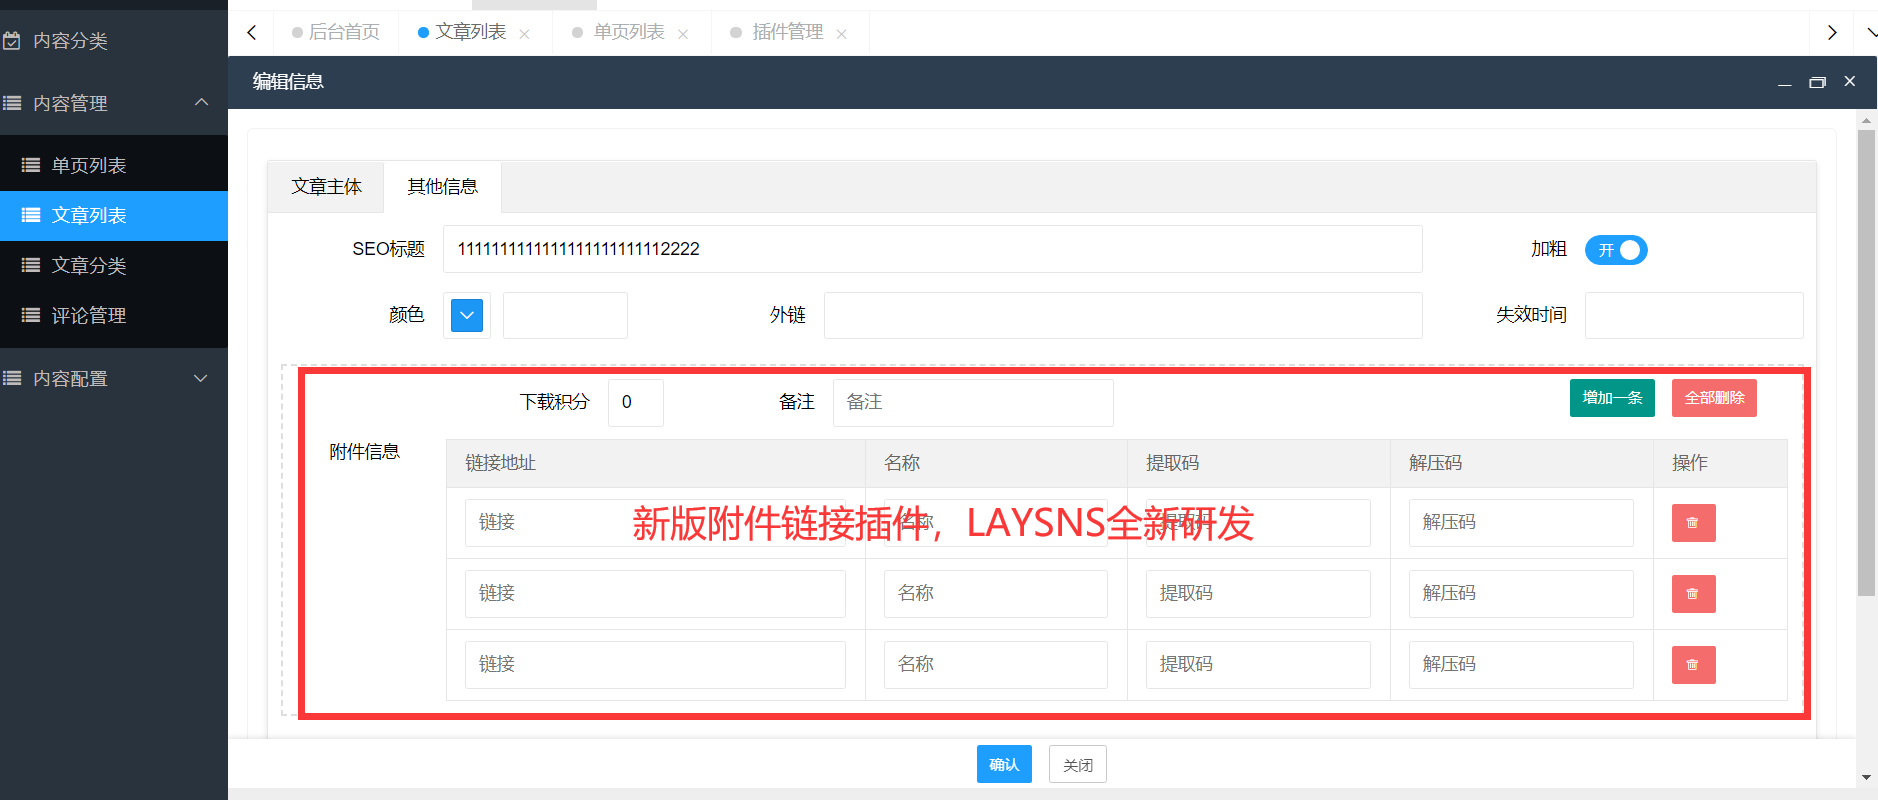The width and height of the screenshot is (1878, 800).
Task: Open 评论管理 in the sidebar
Action: (114, 316)
